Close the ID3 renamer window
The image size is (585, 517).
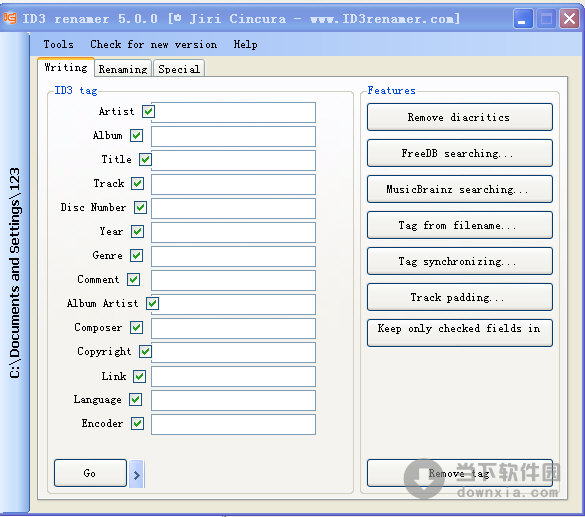(x=569, y=18)
